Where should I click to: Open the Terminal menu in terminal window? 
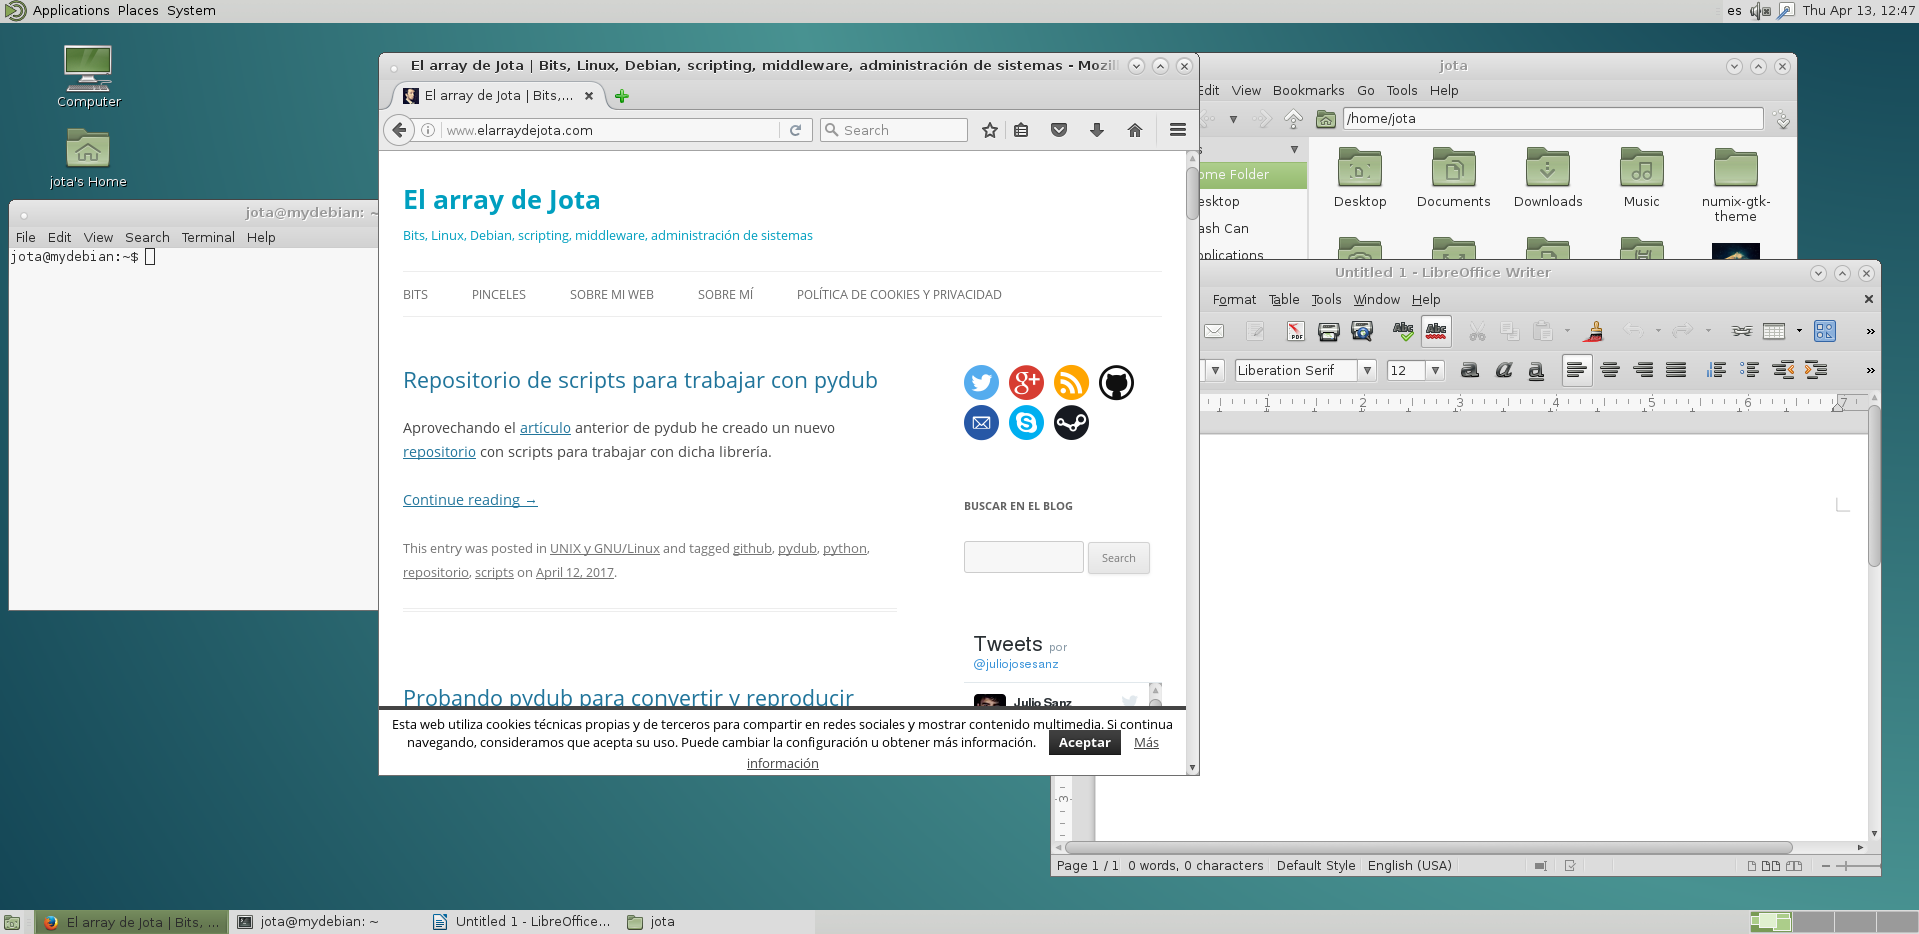(x=208, y=237)
